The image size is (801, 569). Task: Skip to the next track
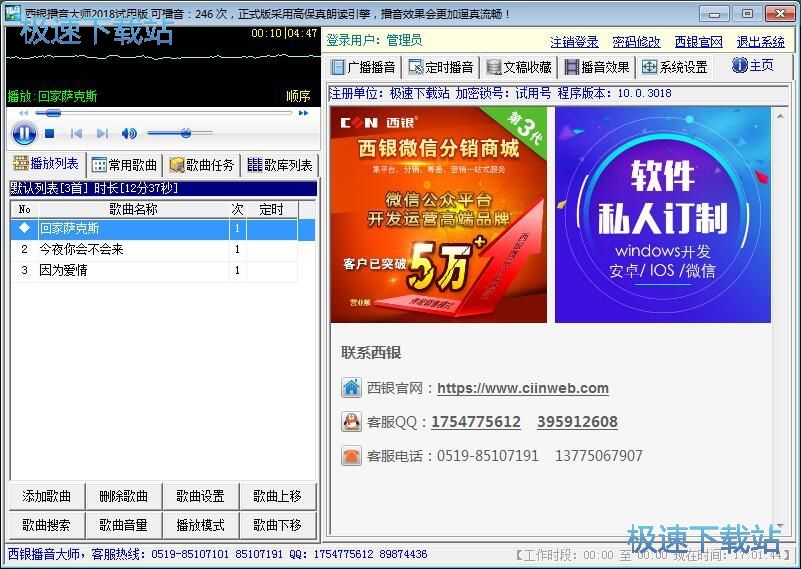click(102, 133)
